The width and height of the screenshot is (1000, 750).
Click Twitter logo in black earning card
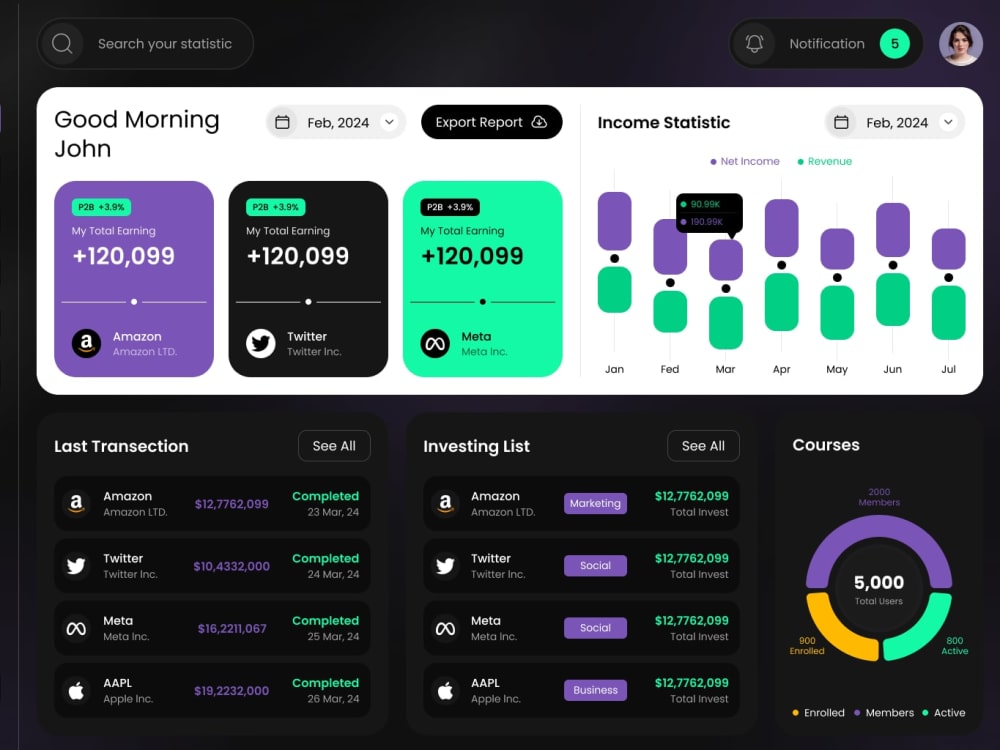point(261,344)
